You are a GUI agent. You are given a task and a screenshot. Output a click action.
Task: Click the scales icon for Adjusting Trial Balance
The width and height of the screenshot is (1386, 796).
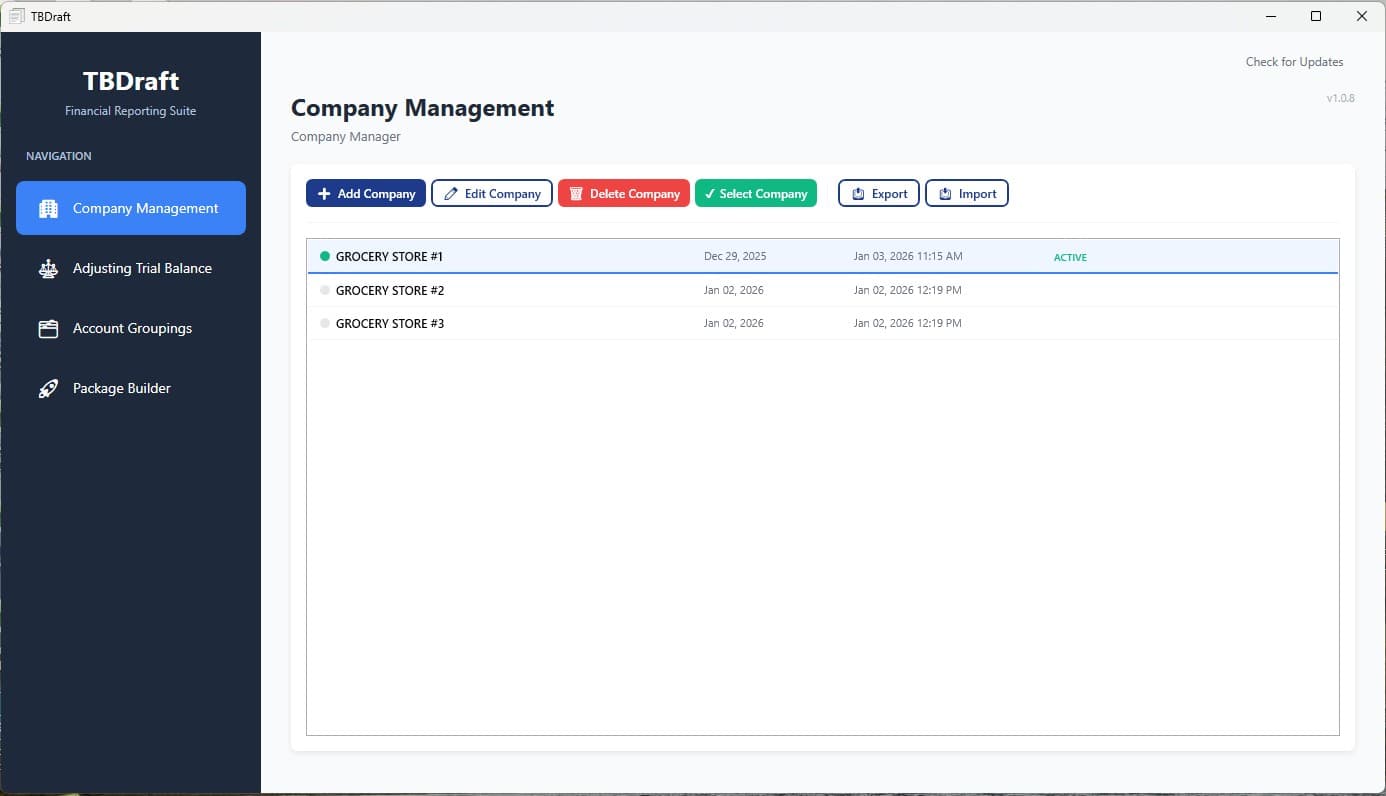[48, 268]
